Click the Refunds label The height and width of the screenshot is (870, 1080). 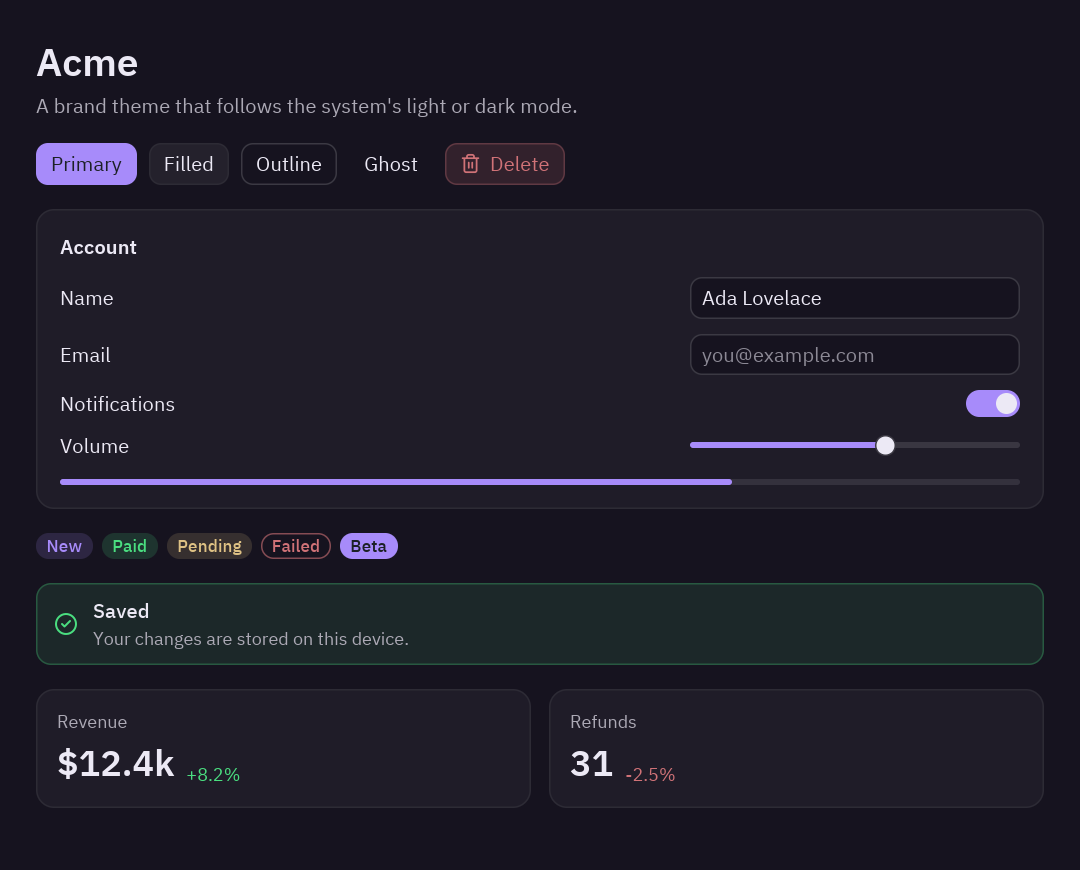(603, 722)
